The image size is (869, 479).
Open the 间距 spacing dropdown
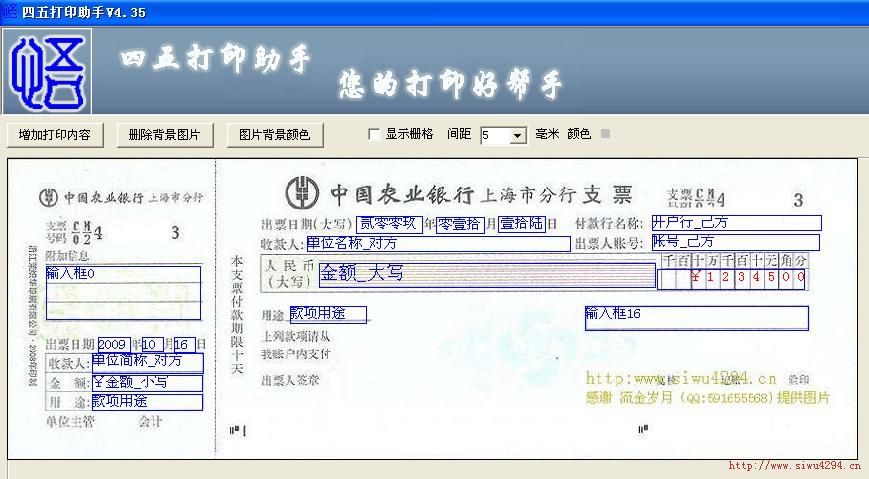click(x=517, y=135)
